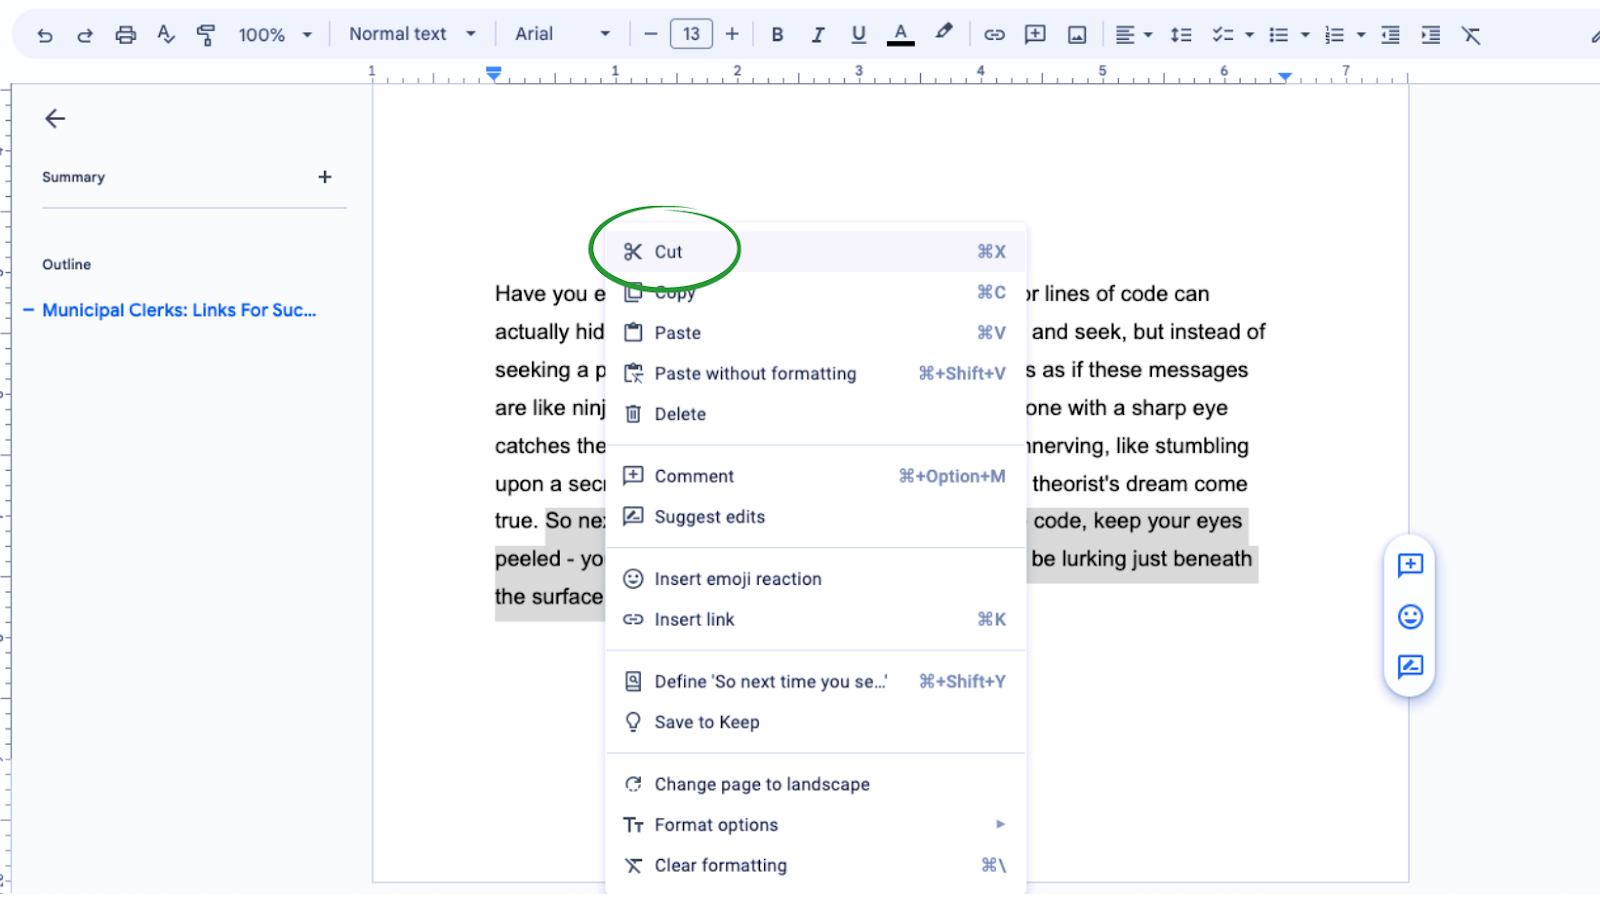Select Suggest edits menu entry
Image resolution: width=1600 pixels, height=901 pixels.
click(x=815, y=517)
